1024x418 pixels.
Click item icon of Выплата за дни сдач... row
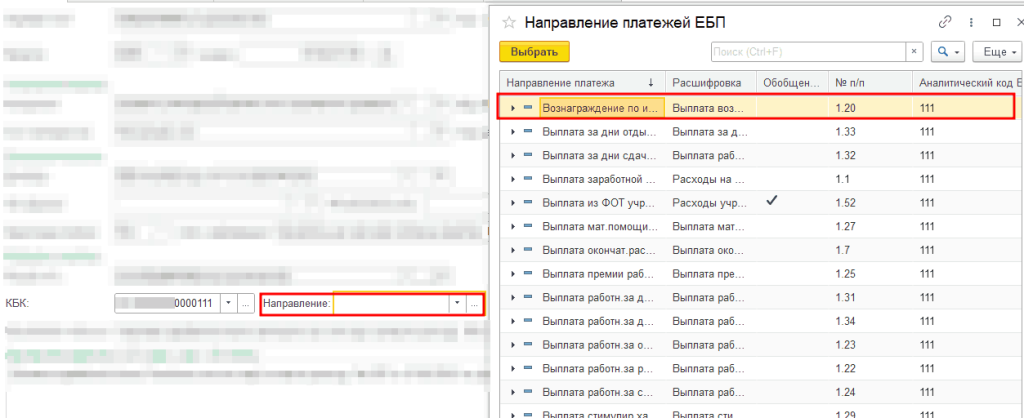(x=528, y=155)
